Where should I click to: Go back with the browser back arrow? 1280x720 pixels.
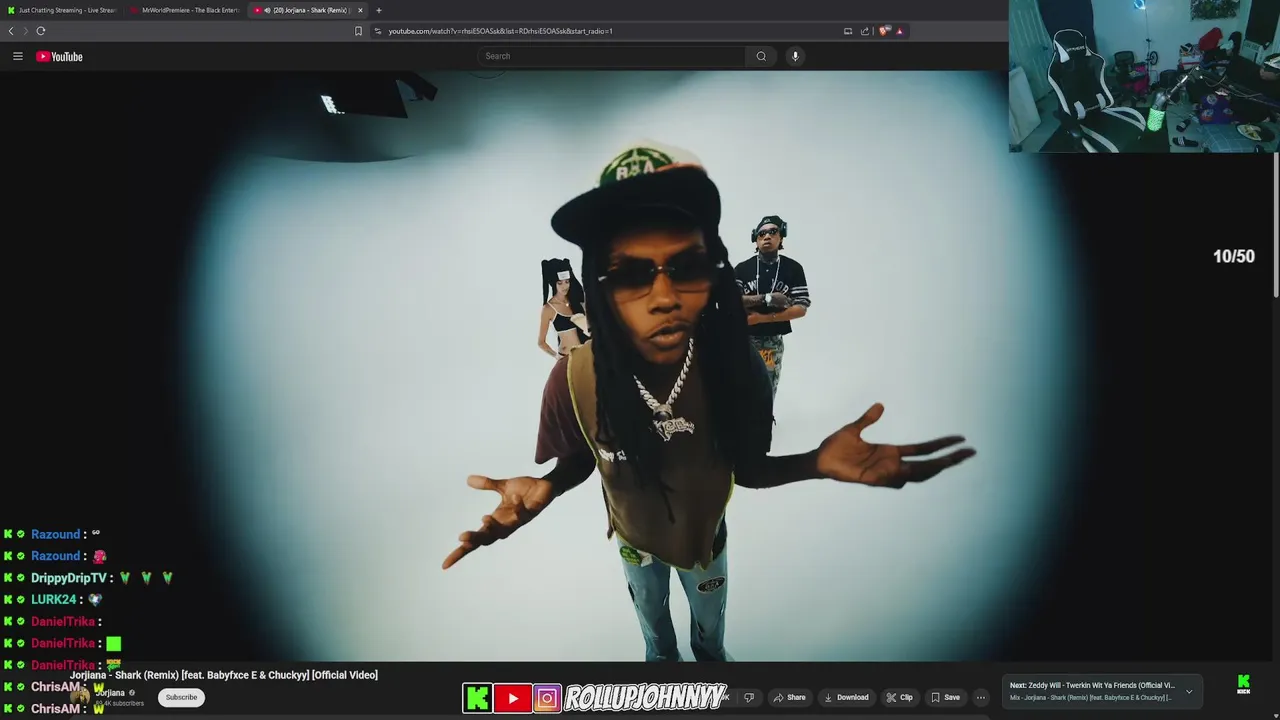pyautogui.click(x=11, y=31)
